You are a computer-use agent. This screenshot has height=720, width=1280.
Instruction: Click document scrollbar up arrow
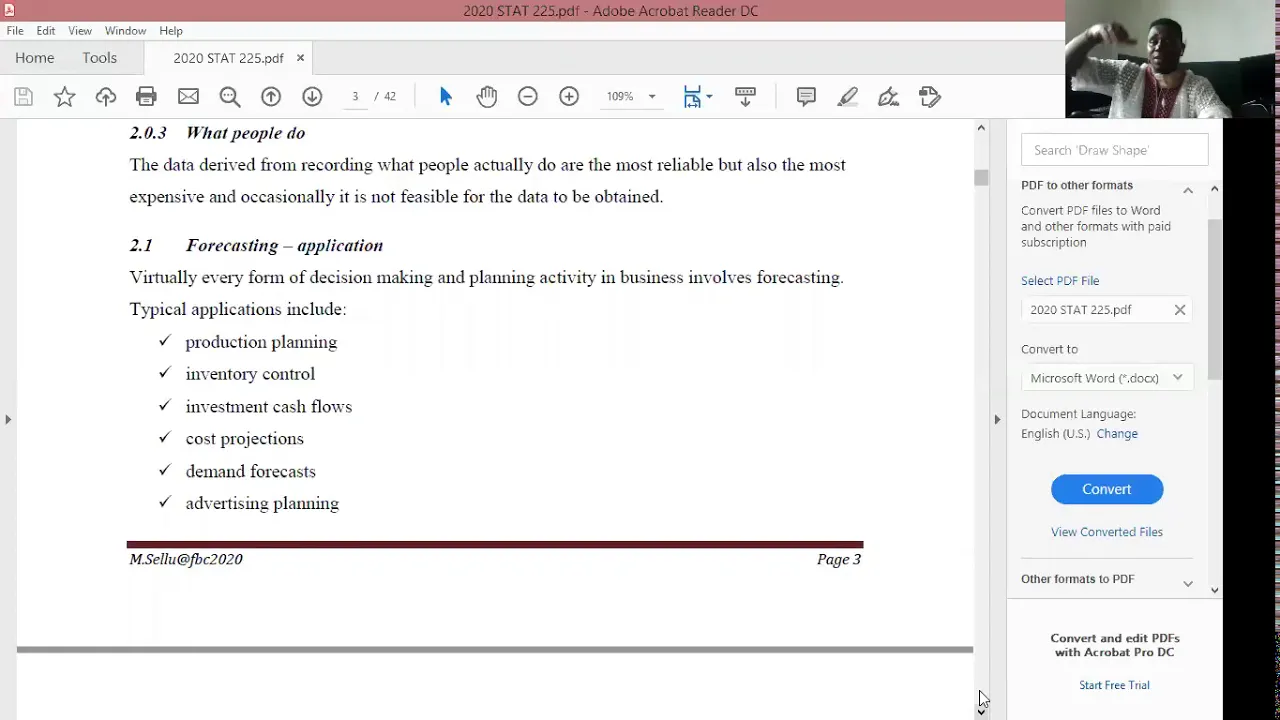pyautogui.click(x=981, y=128)
